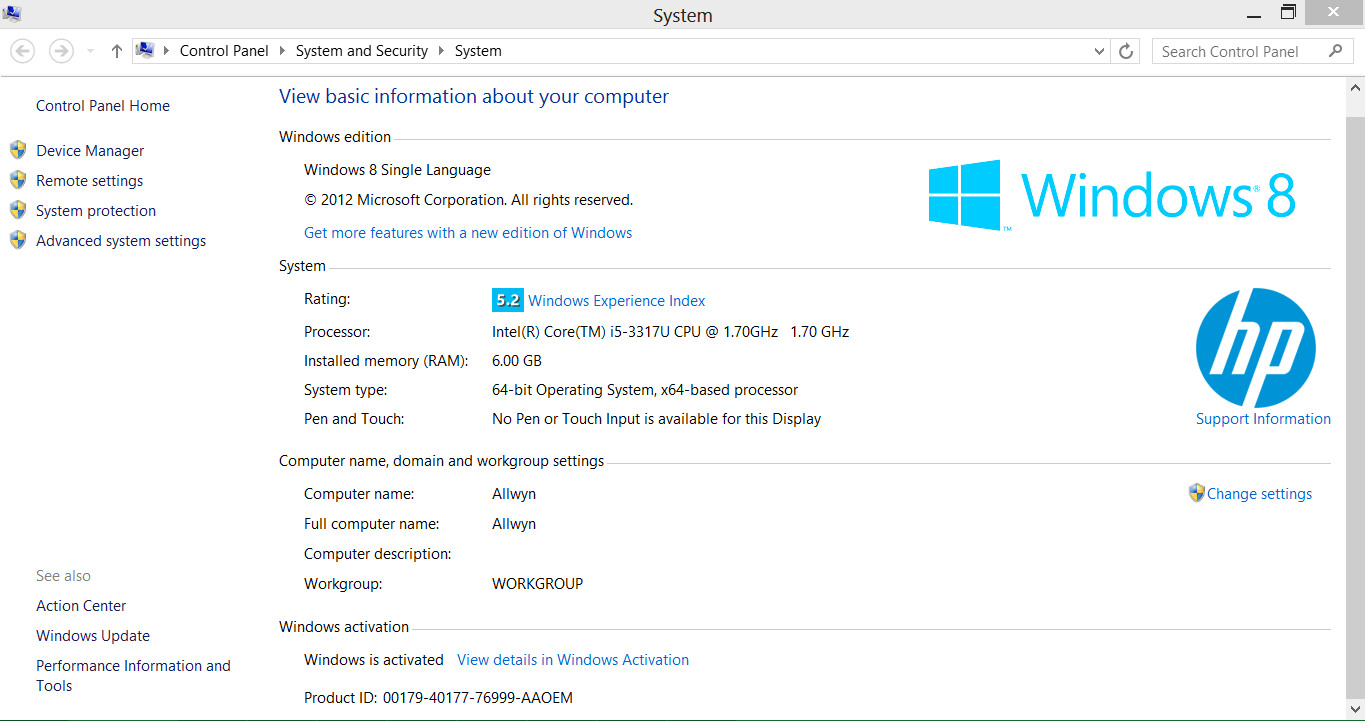1365x721 pixels.
Task: Click the 5.2 rating badge
Action: coord(508,300)
